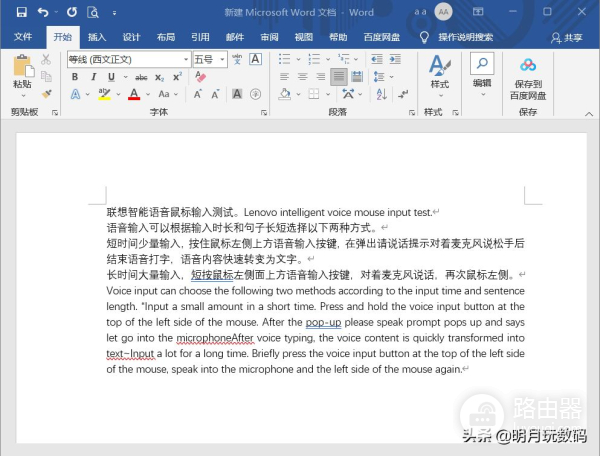Open the 文件 menu
Image resolution: width=600 pixels, height=456 pixels.
tap(23, 37)
